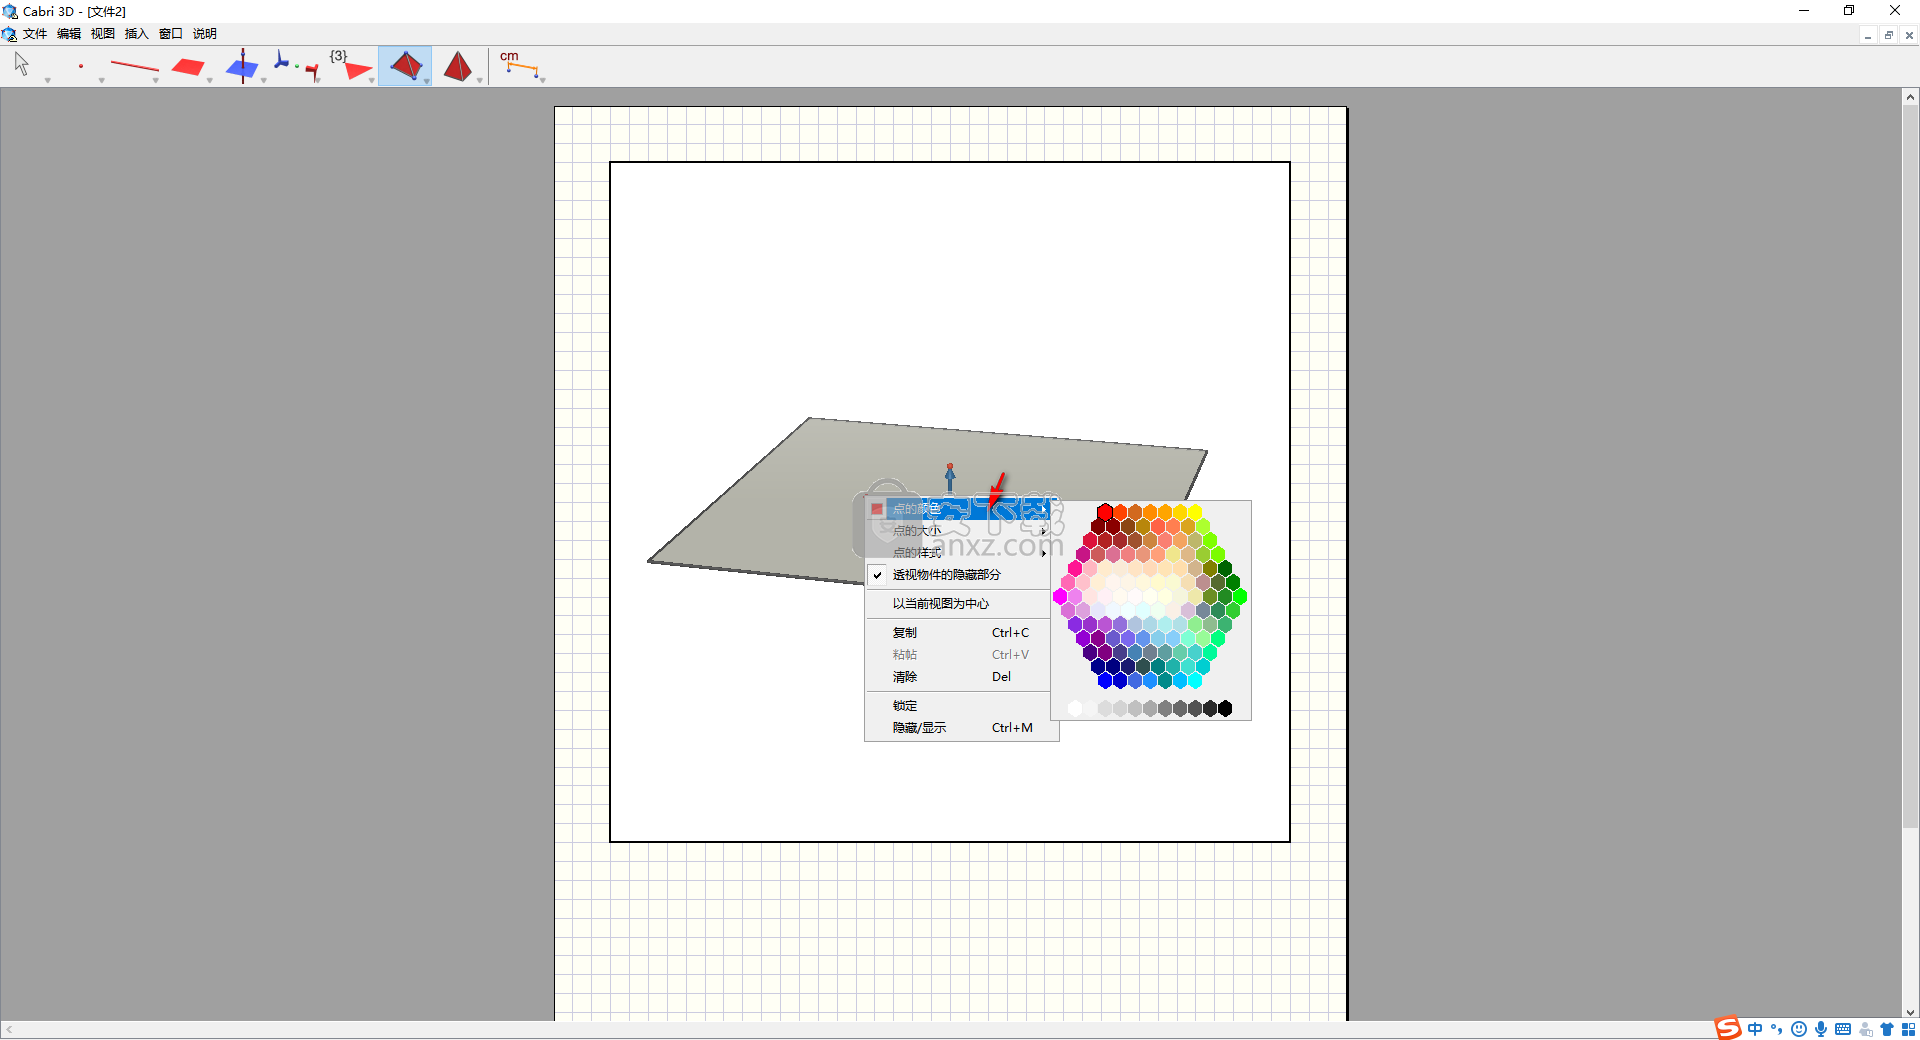Screen dimensions: 1920x1040
Task: Choose 以当前视图为中心 from context menu
Action: (x=957, y=604)
